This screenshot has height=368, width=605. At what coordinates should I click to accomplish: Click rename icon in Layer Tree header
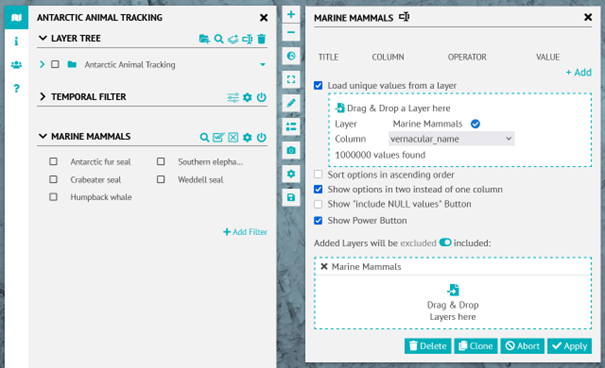[x=247, y=39]
